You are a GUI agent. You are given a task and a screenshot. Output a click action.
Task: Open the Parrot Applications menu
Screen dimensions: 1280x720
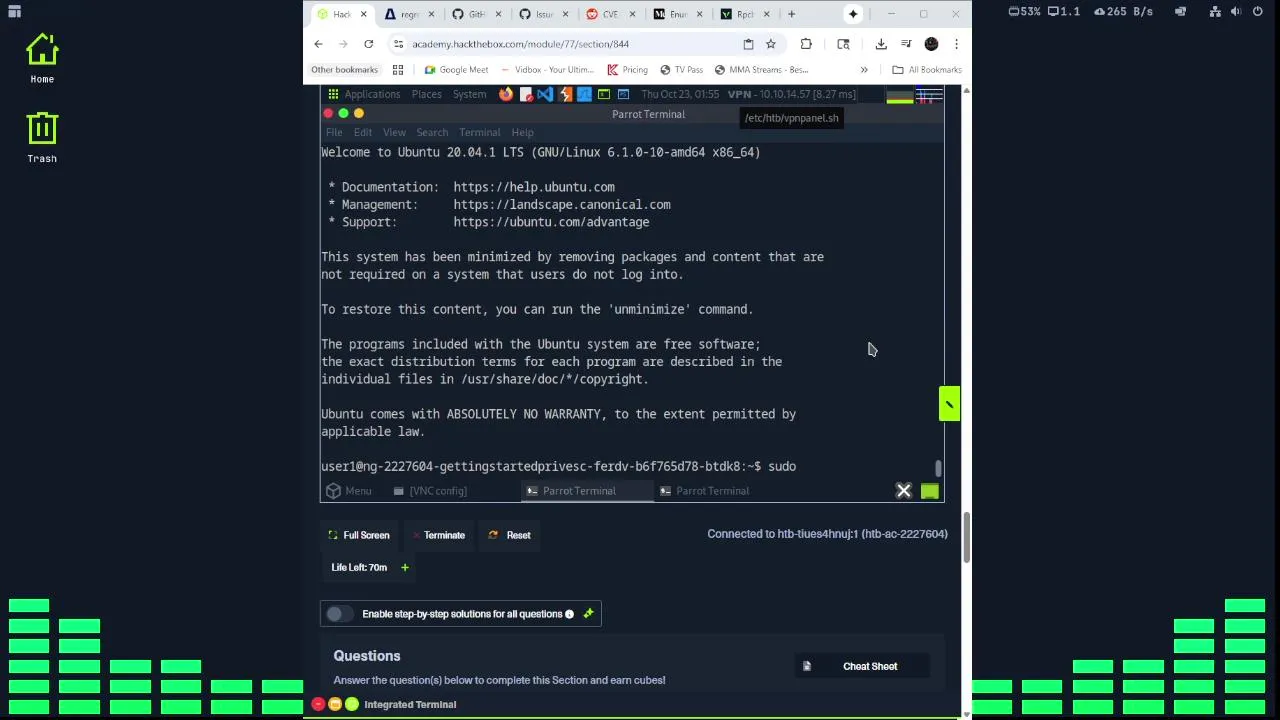coord(372,94)
